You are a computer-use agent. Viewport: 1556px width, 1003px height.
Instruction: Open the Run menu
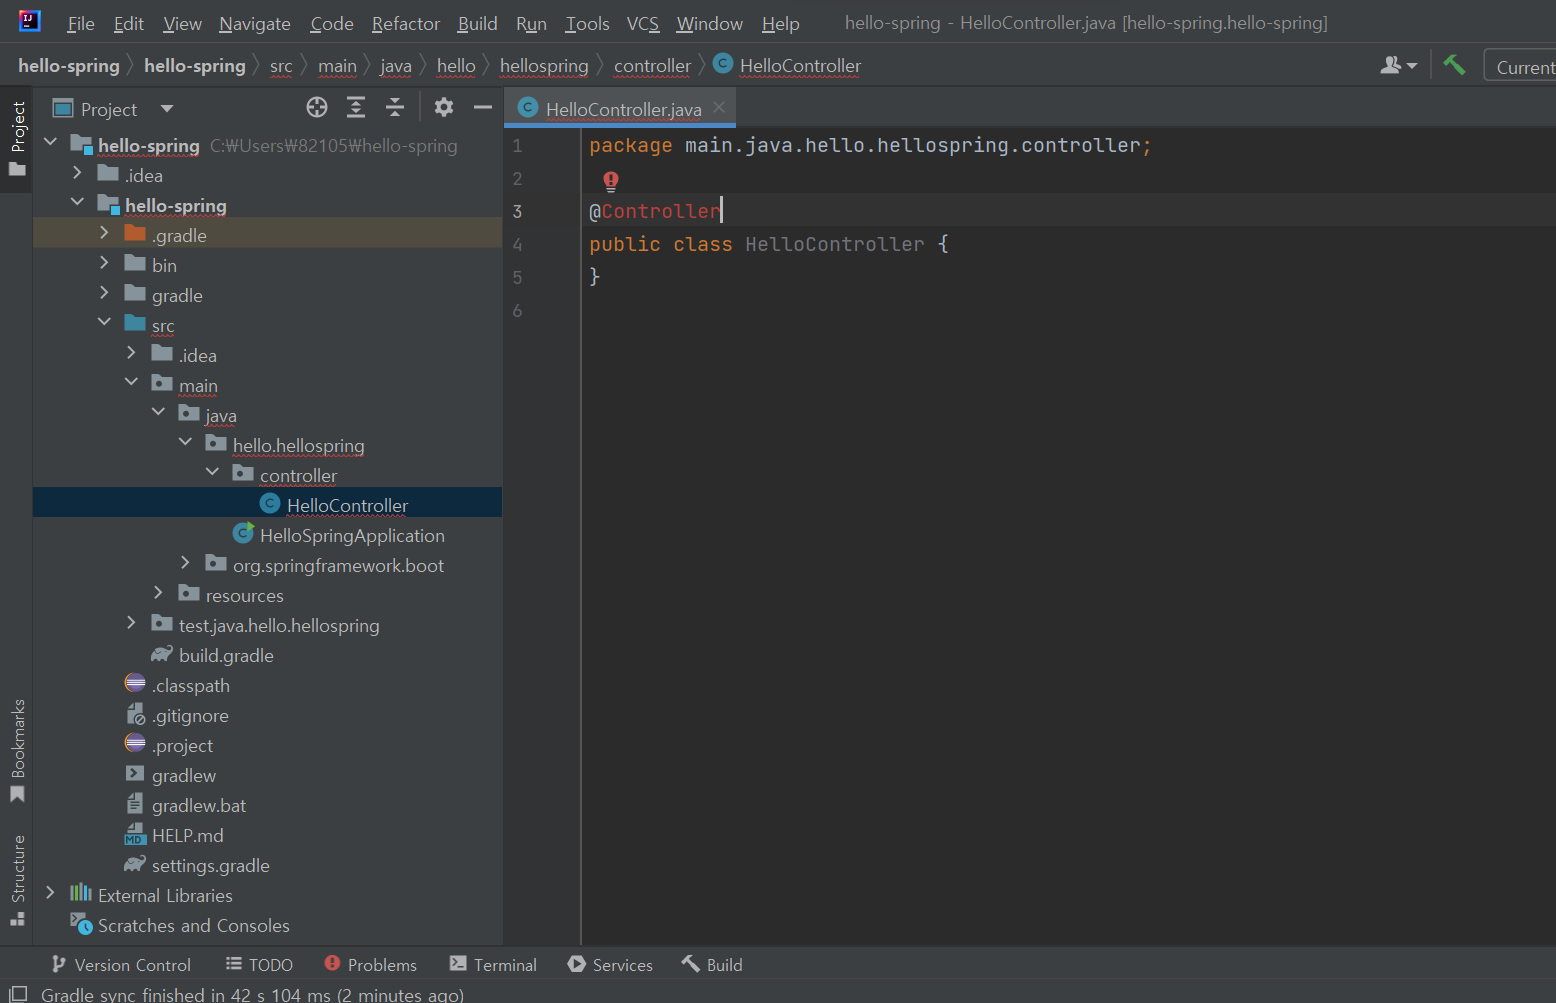(x=532, y=23)
